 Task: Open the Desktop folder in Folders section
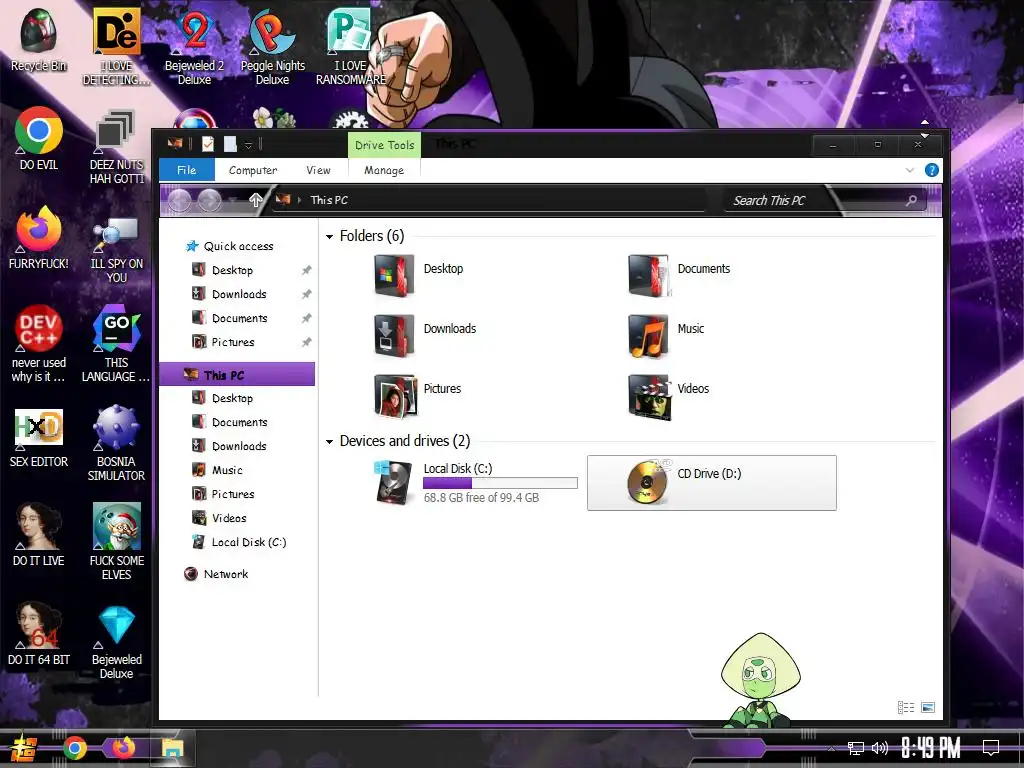pyautogui.click(x=419, y=276)
